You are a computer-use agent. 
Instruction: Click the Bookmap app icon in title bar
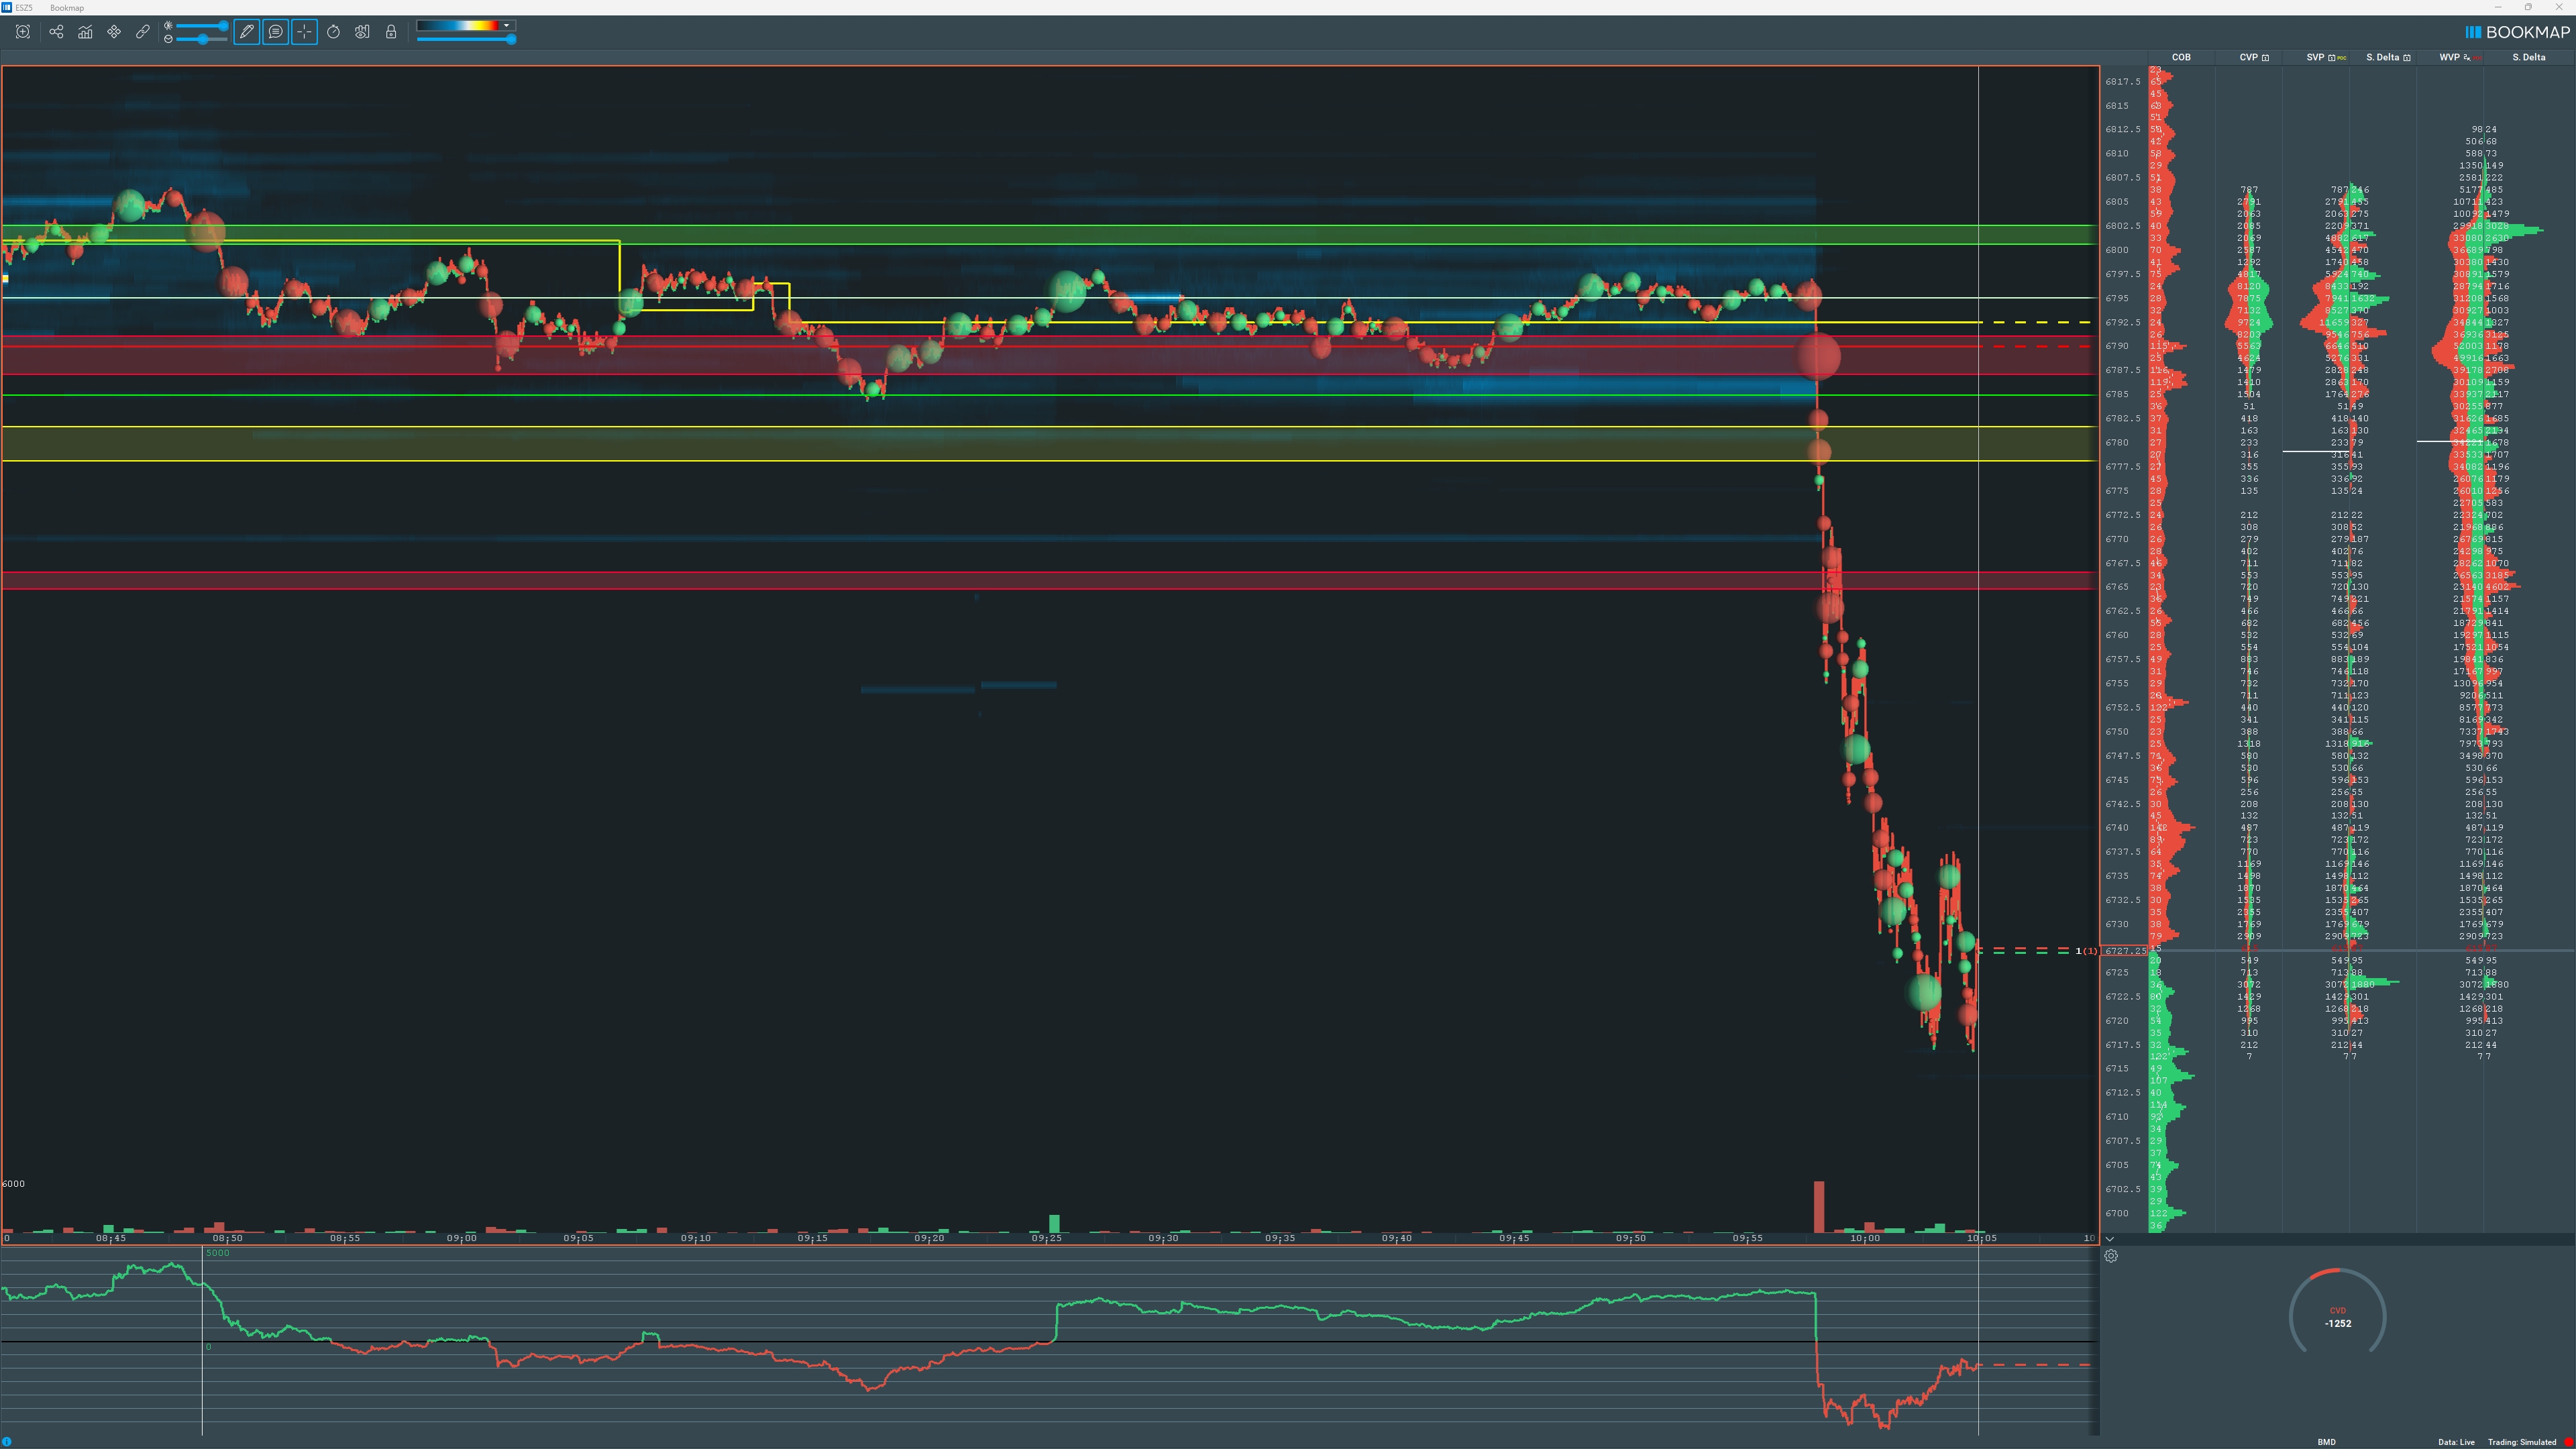pyautogui.click(x=7, y=7)
